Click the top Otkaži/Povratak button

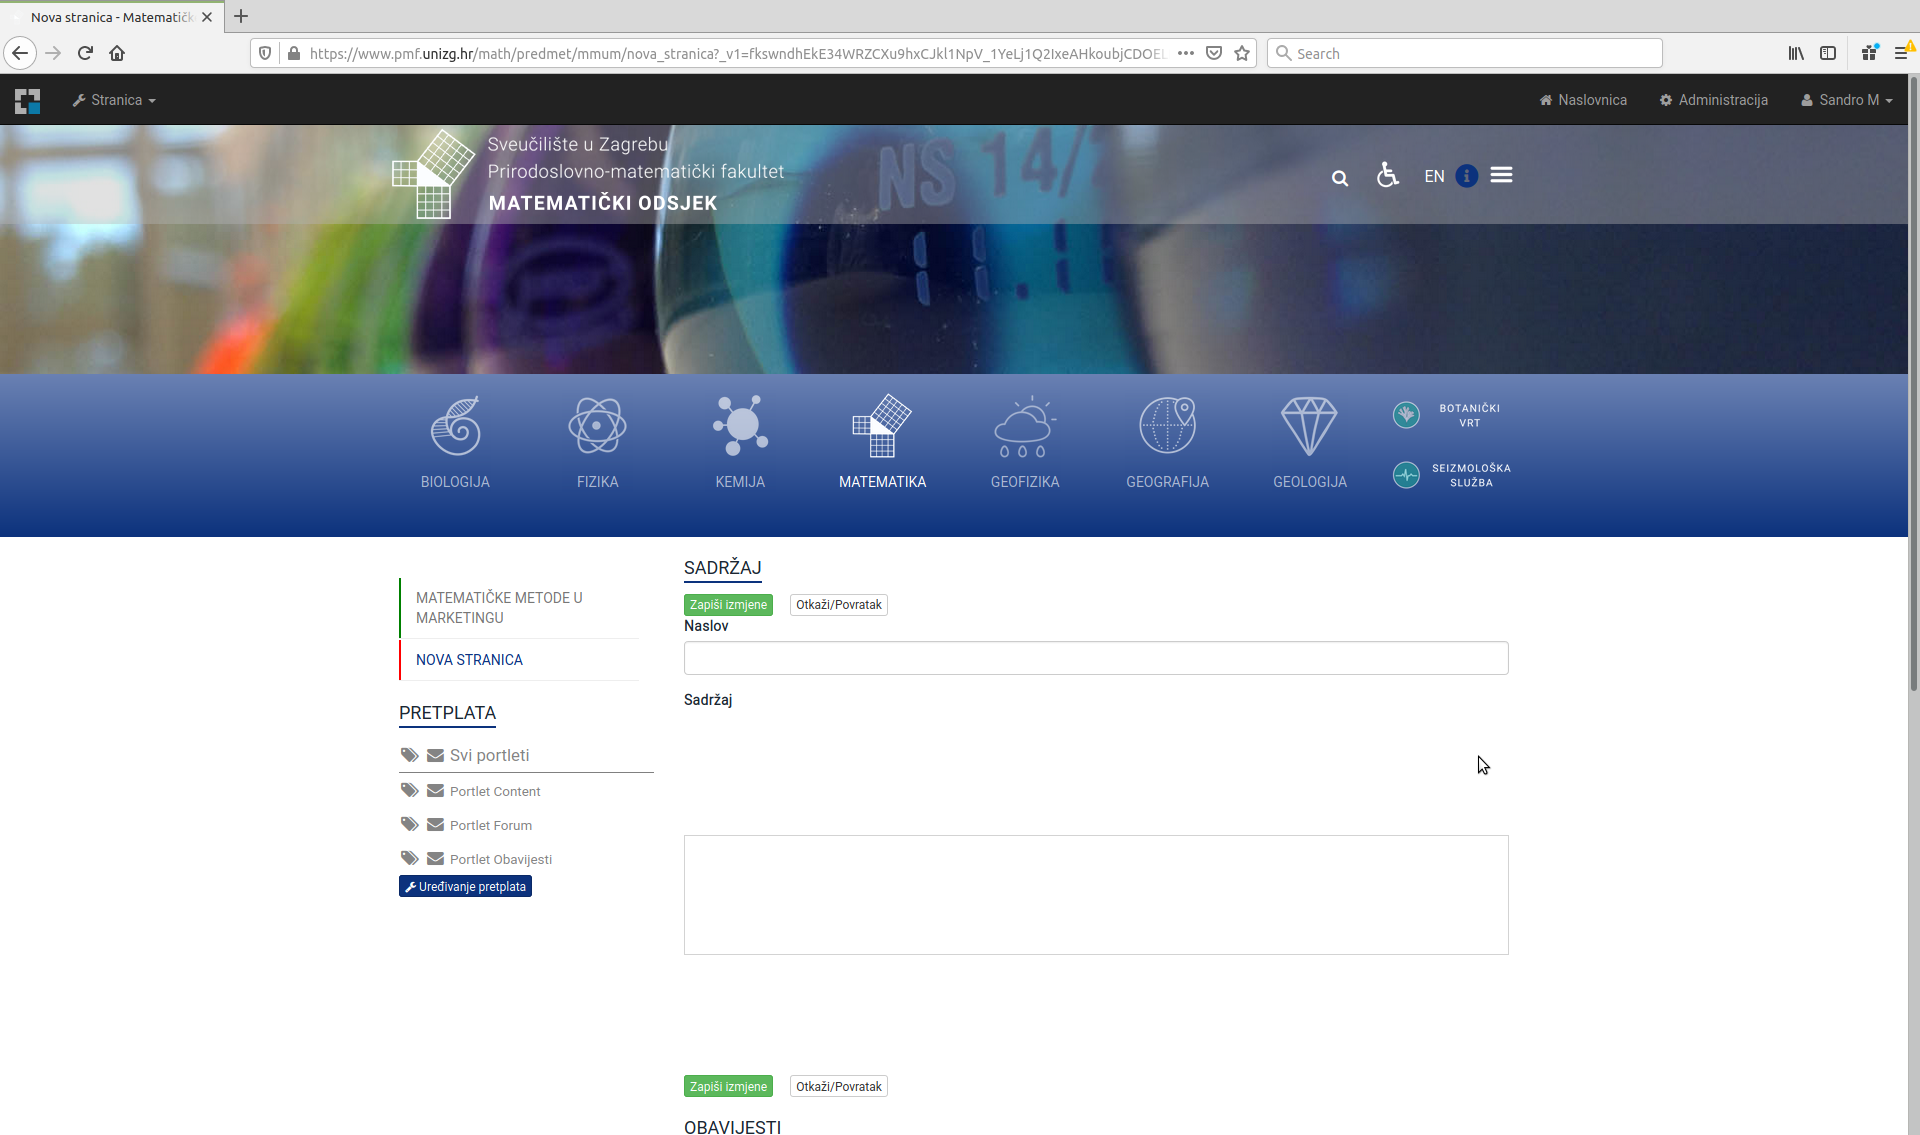[838, 605]
